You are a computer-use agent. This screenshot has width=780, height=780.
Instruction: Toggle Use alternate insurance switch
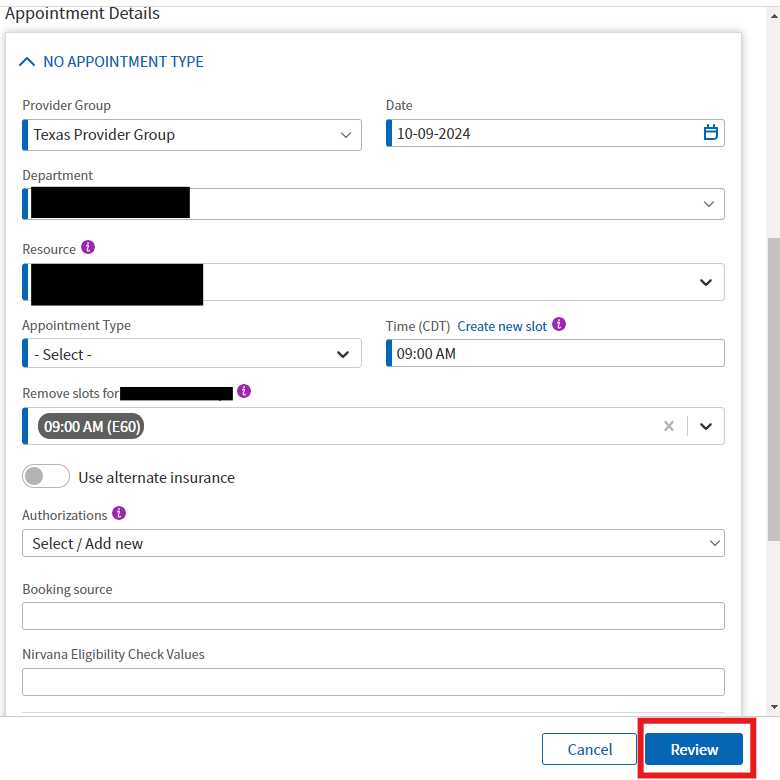tap(46, 477)
